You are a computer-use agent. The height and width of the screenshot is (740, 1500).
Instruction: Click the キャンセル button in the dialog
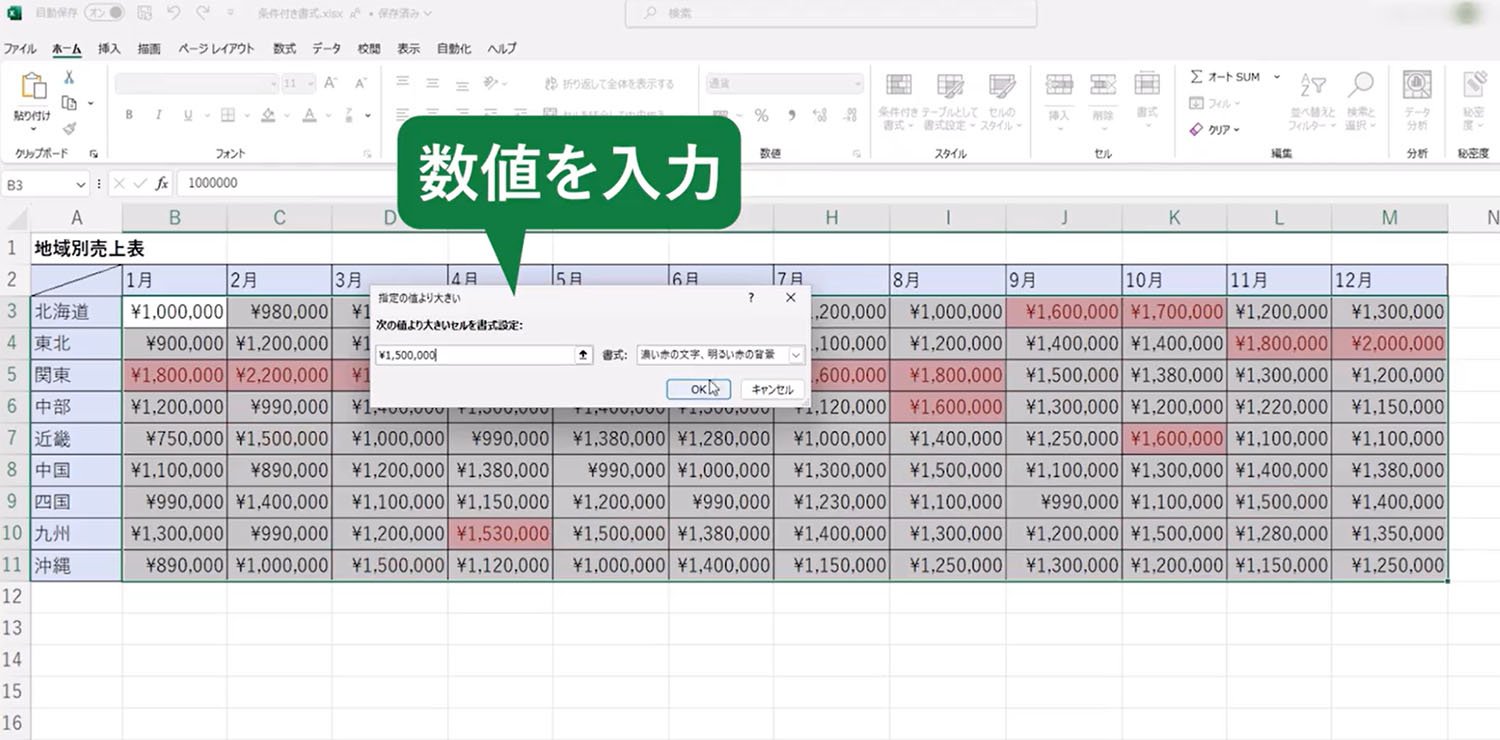[x=771, y=389]
